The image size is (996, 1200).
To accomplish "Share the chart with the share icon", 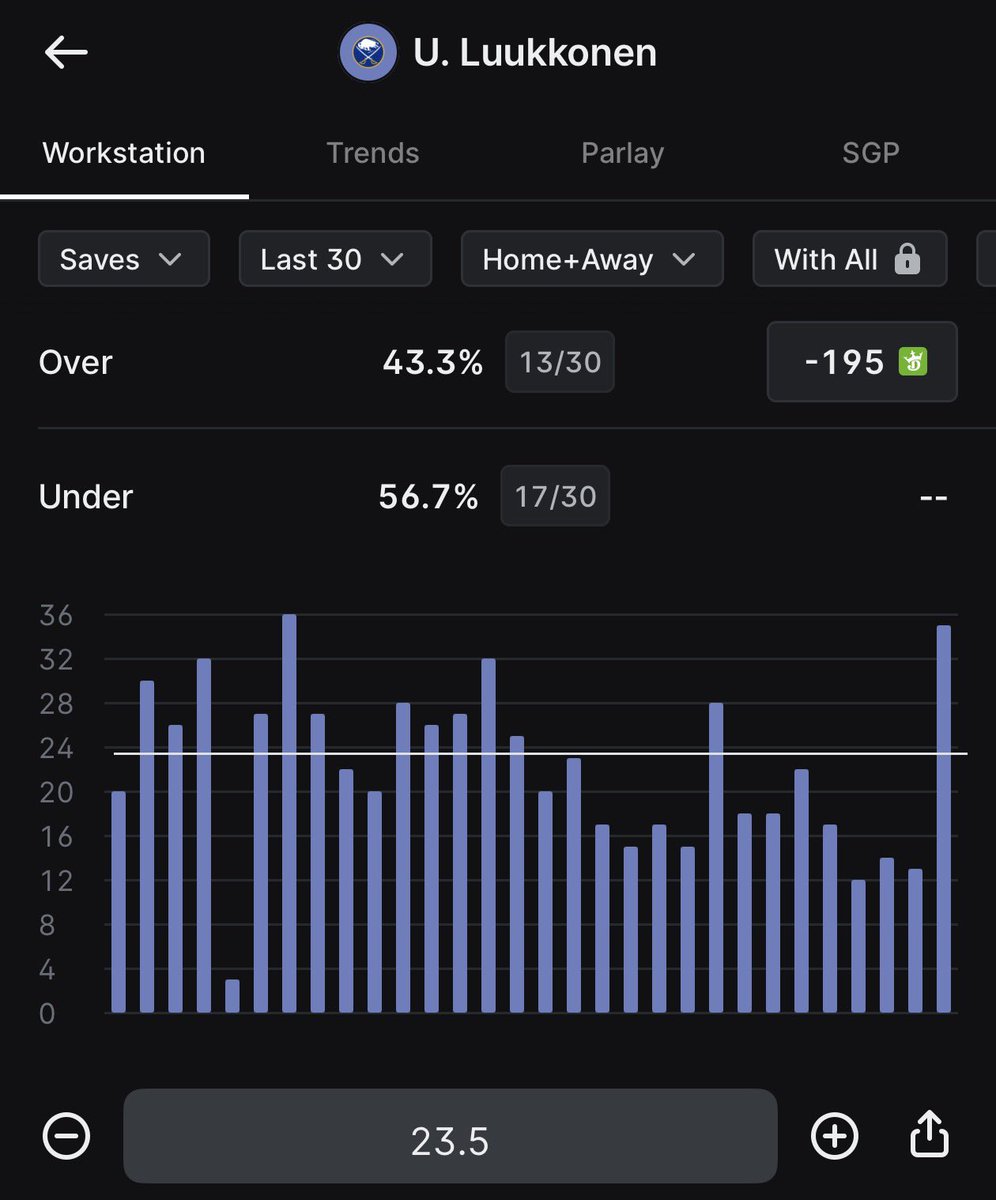I will [x=930, y=1134].
